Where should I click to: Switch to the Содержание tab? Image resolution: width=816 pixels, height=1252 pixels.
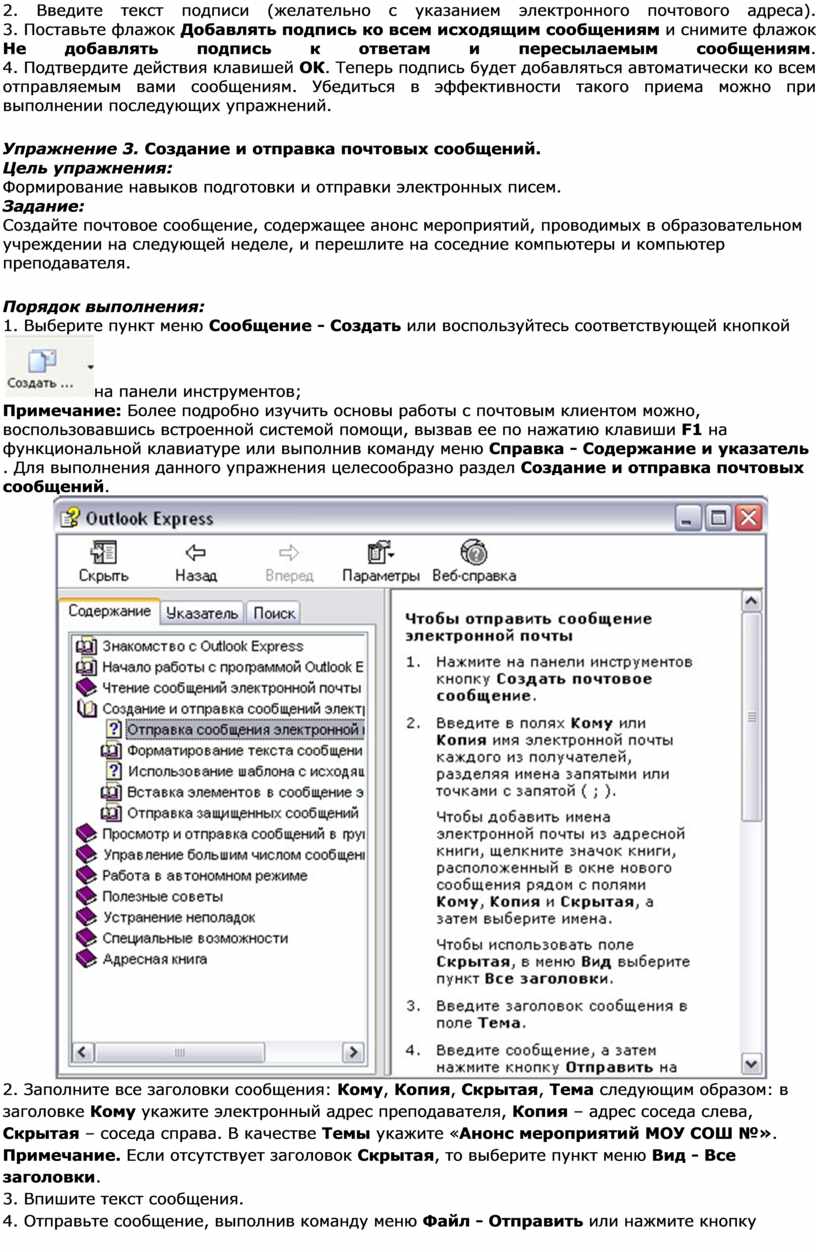110,611
